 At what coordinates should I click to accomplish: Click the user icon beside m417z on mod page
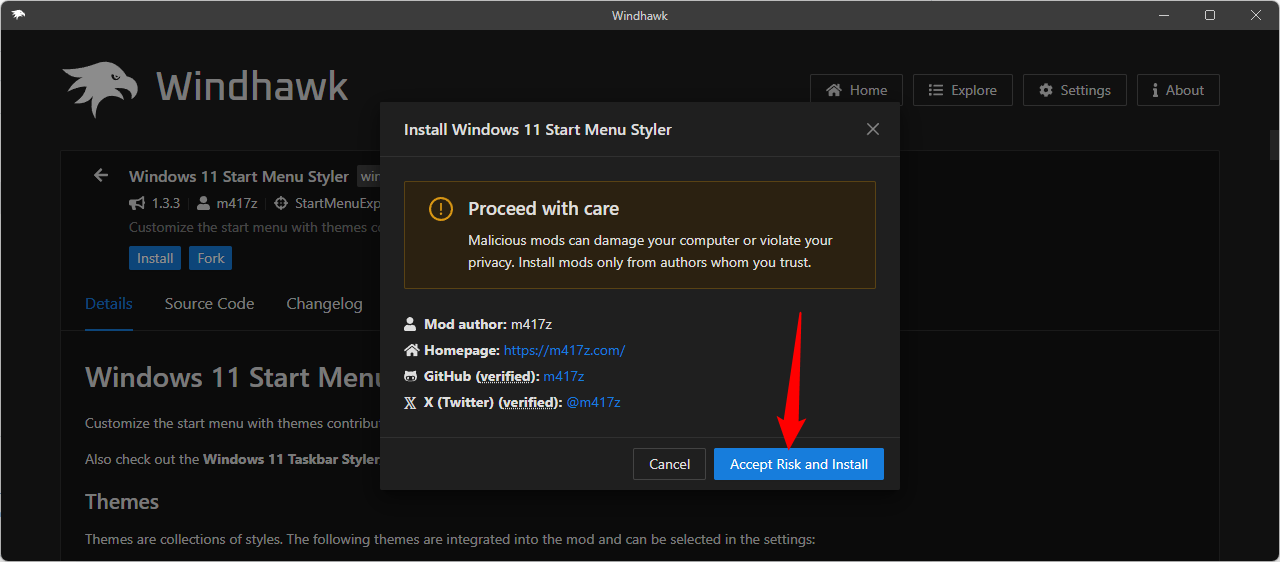point(203,203)
